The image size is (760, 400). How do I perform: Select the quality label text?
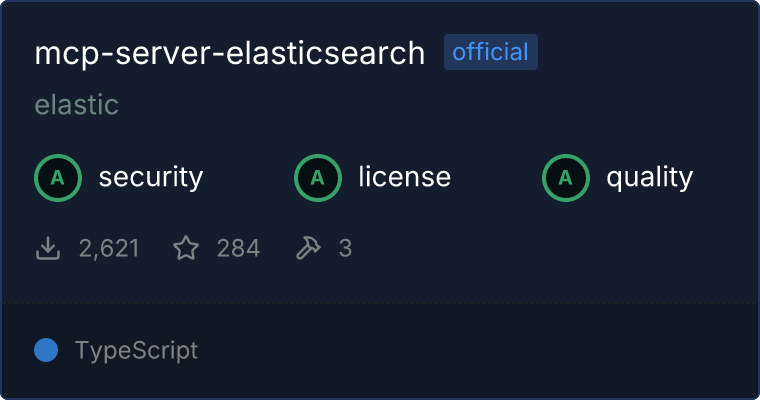tap(649, 177)
